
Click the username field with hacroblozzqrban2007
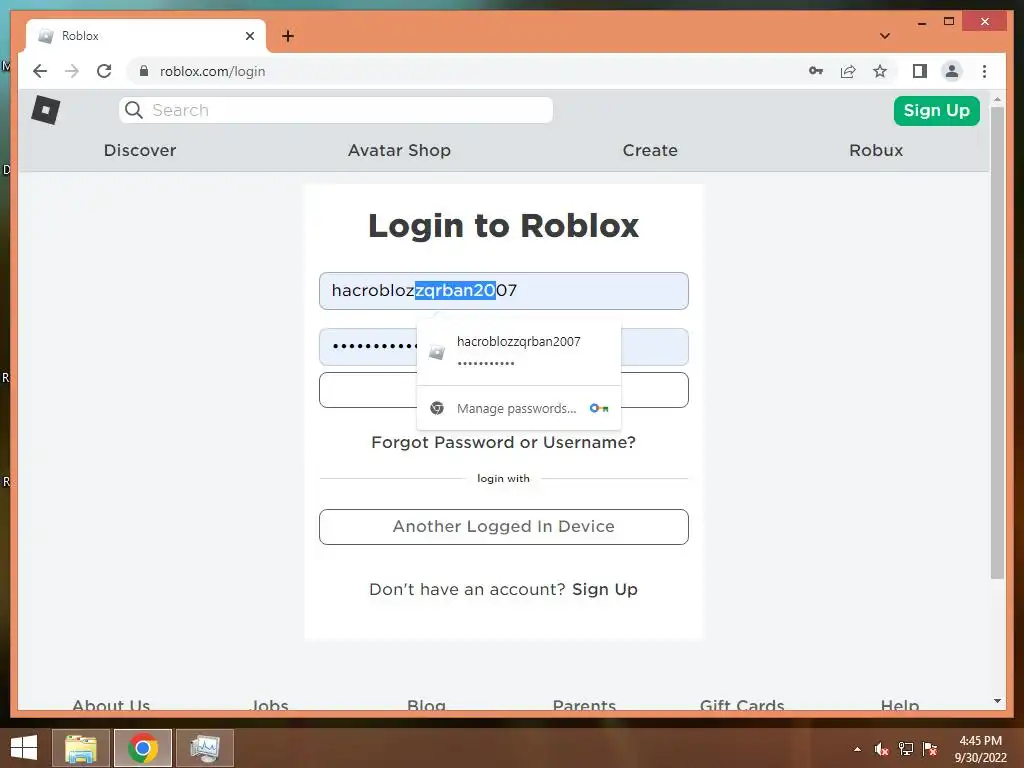point(504,291)
